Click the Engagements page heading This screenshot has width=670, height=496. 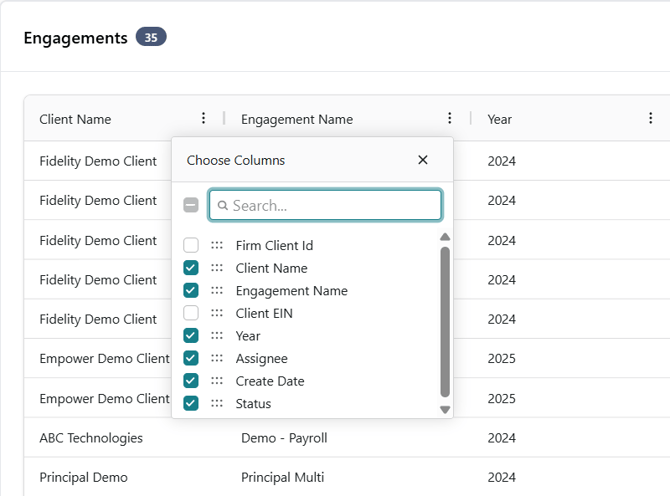click(76, 38)
